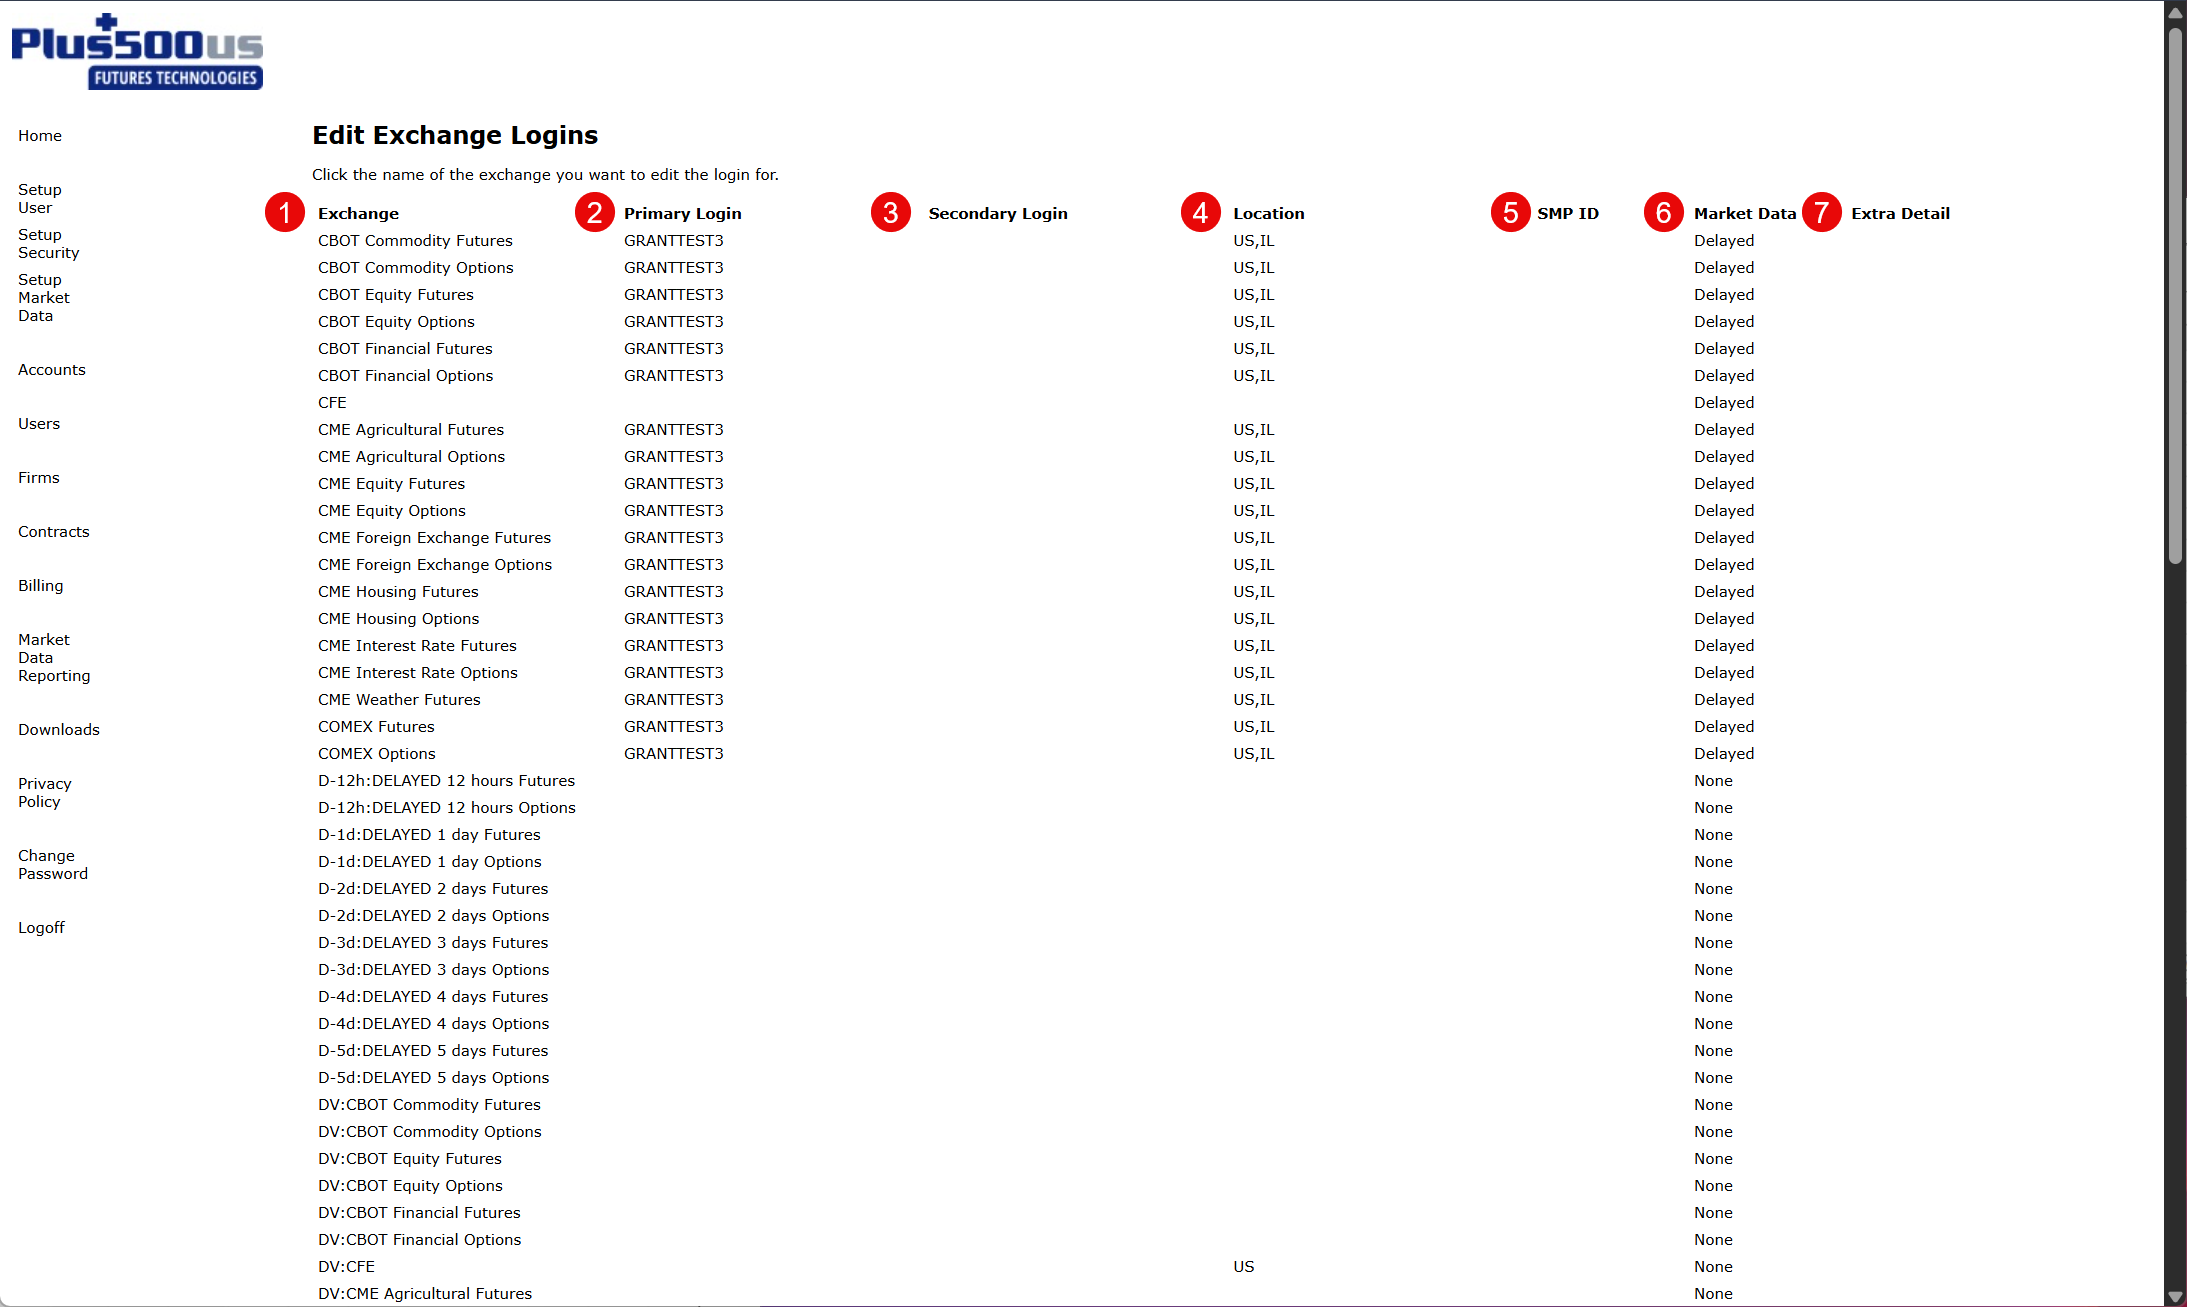The width and height of the screenshot is (2187, 1307).
Task: Click red marker 4 beside Location
Action: click(1200, 213)
